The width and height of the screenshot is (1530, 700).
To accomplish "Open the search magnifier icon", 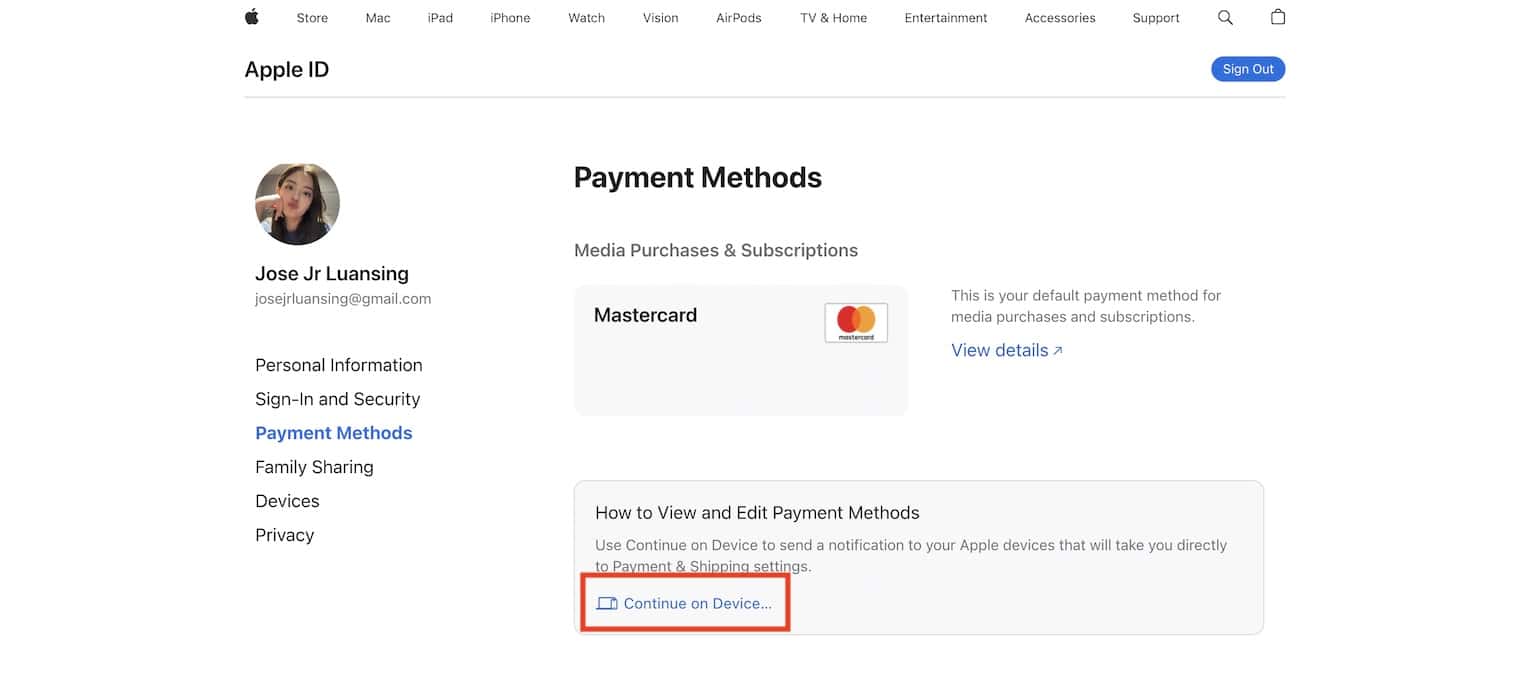I will tap(1225, 18).
